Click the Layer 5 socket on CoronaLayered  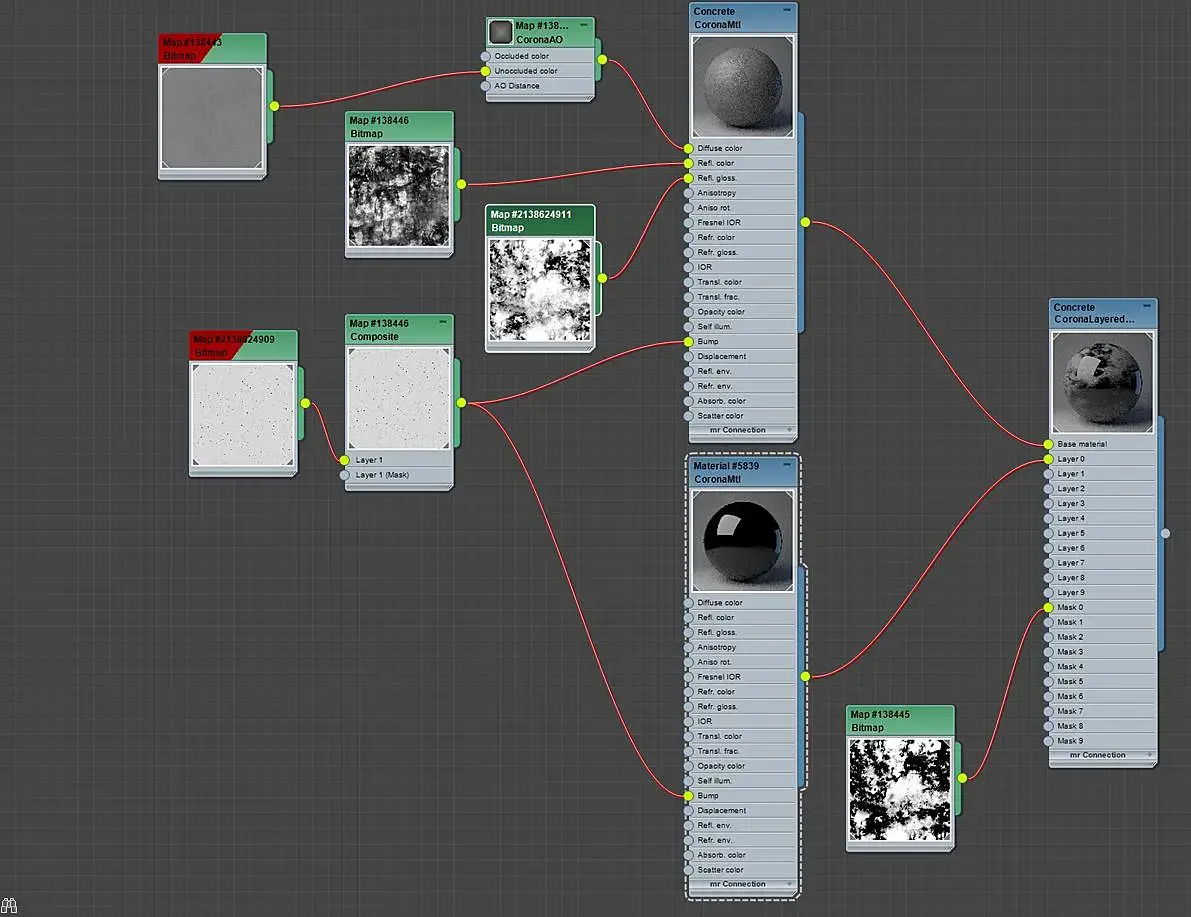(1049, 533)
